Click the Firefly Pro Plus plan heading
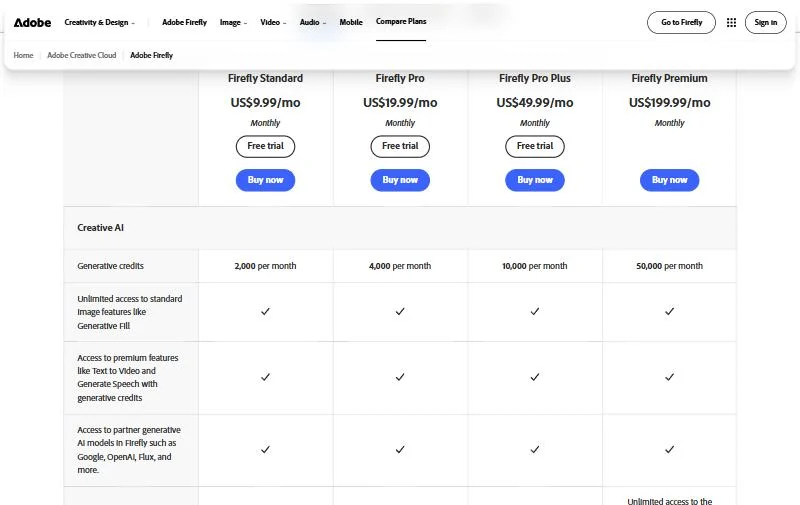Screen dimensions: 800x505 [x=535, y=78]
